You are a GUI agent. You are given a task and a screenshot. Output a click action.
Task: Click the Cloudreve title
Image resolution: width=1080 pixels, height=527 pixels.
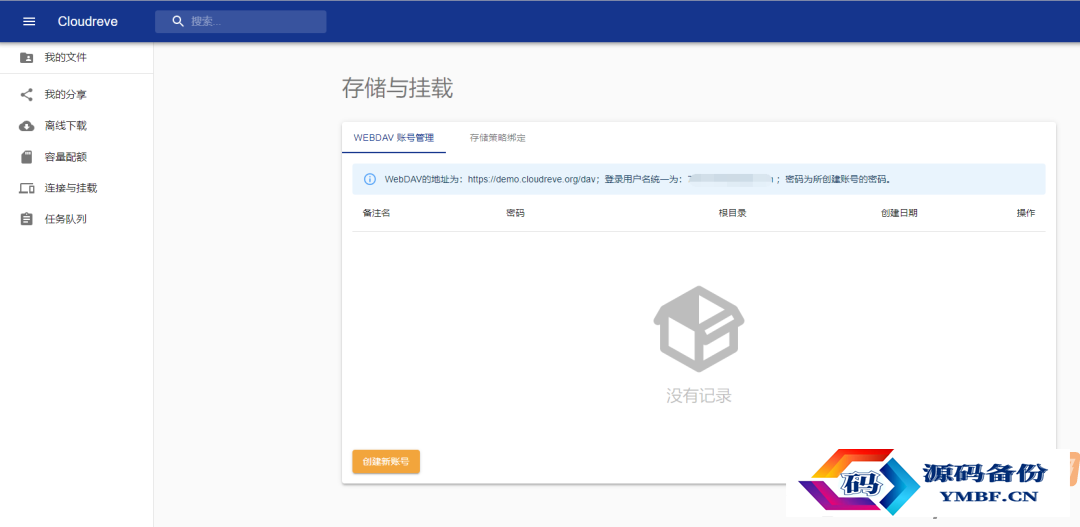click(87, 21)
